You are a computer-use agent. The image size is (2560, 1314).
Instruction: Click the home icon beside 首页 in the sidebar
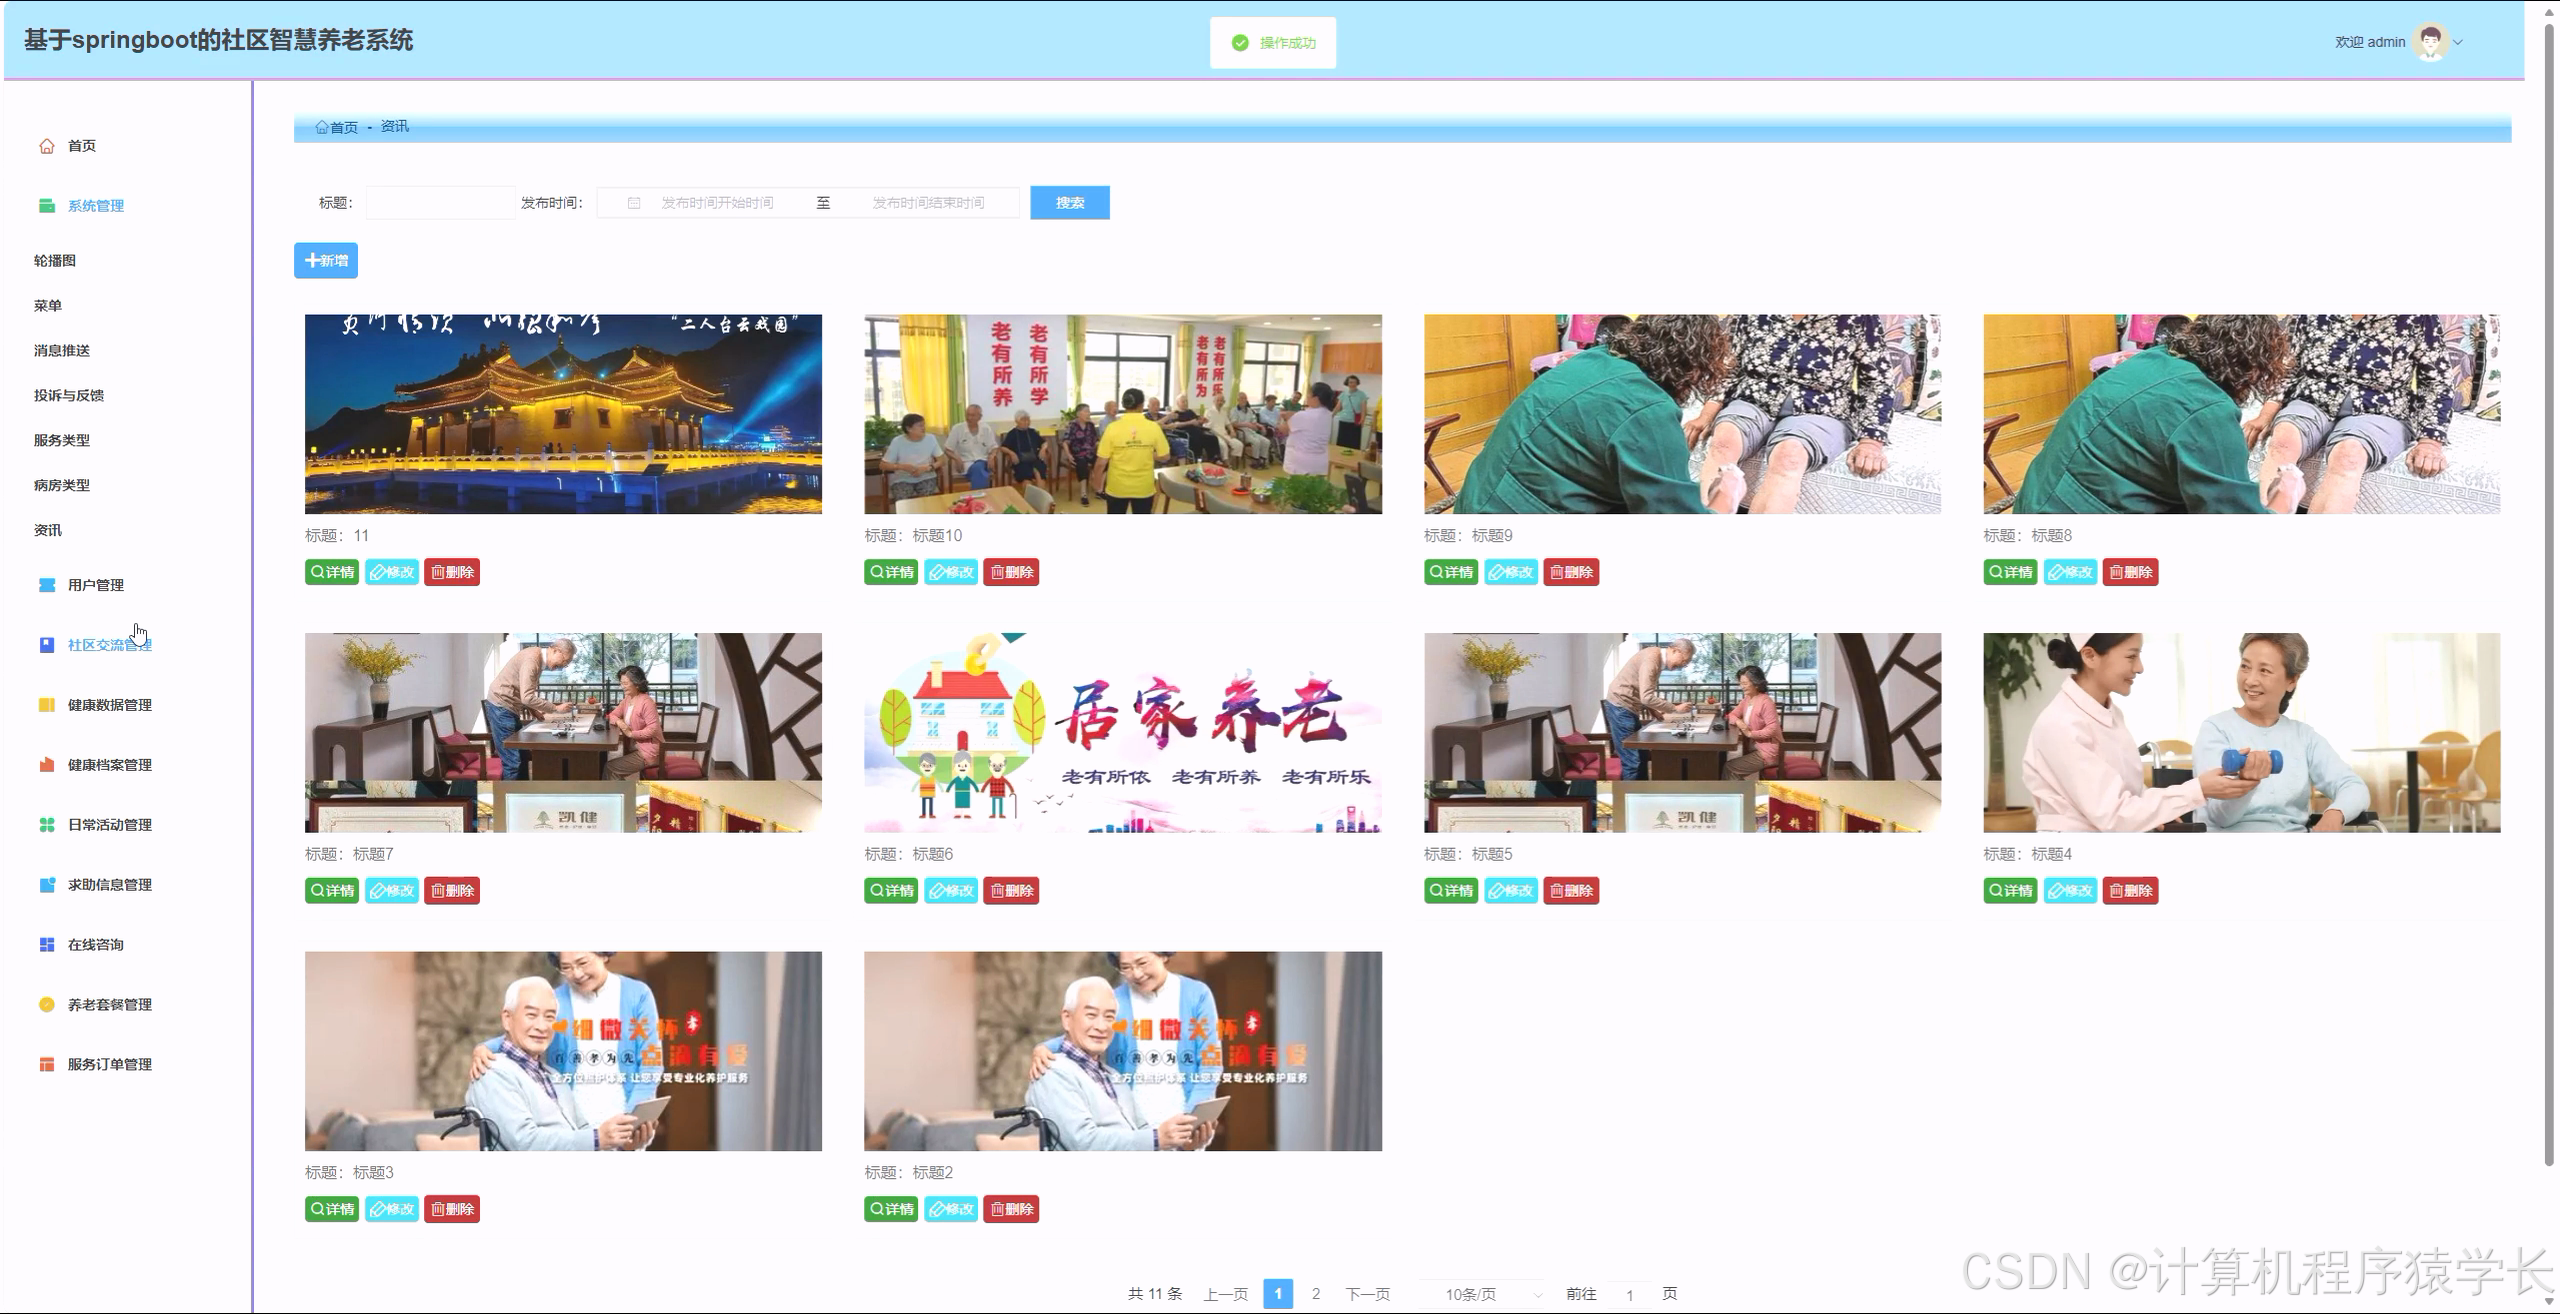(x=46, y=146)
